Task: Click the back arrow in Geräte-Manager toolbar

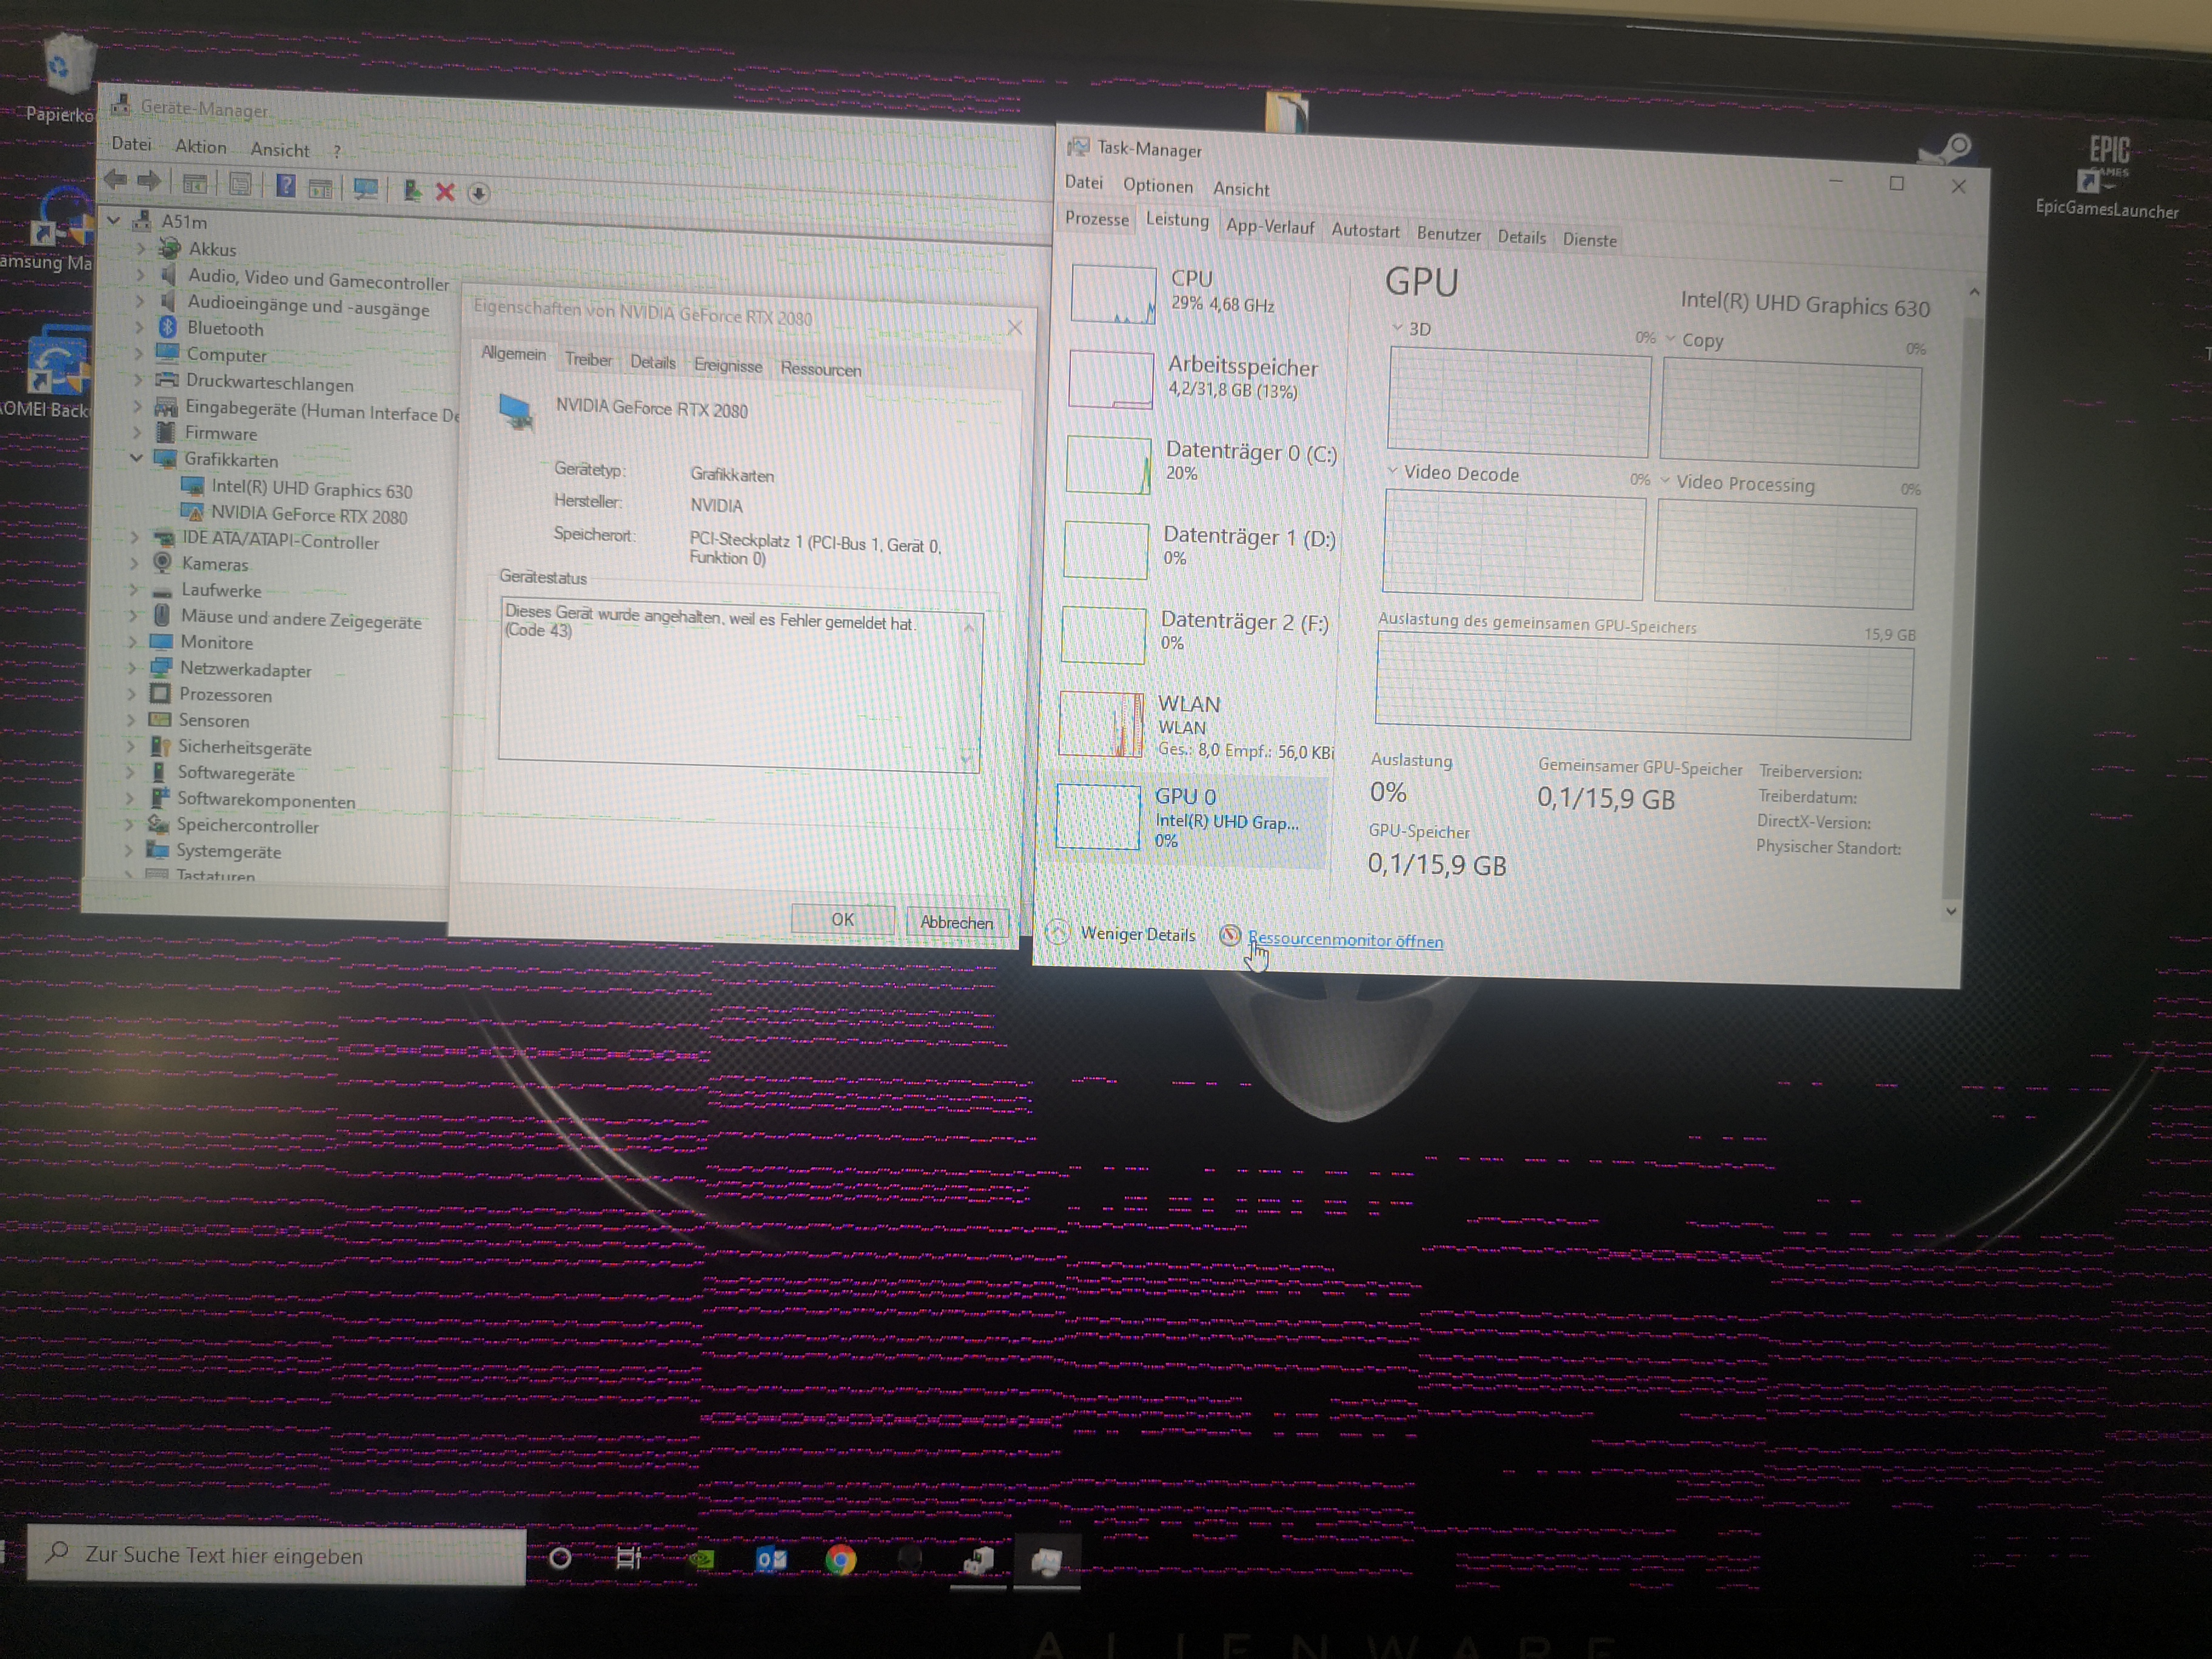Action: coord(116,180)
